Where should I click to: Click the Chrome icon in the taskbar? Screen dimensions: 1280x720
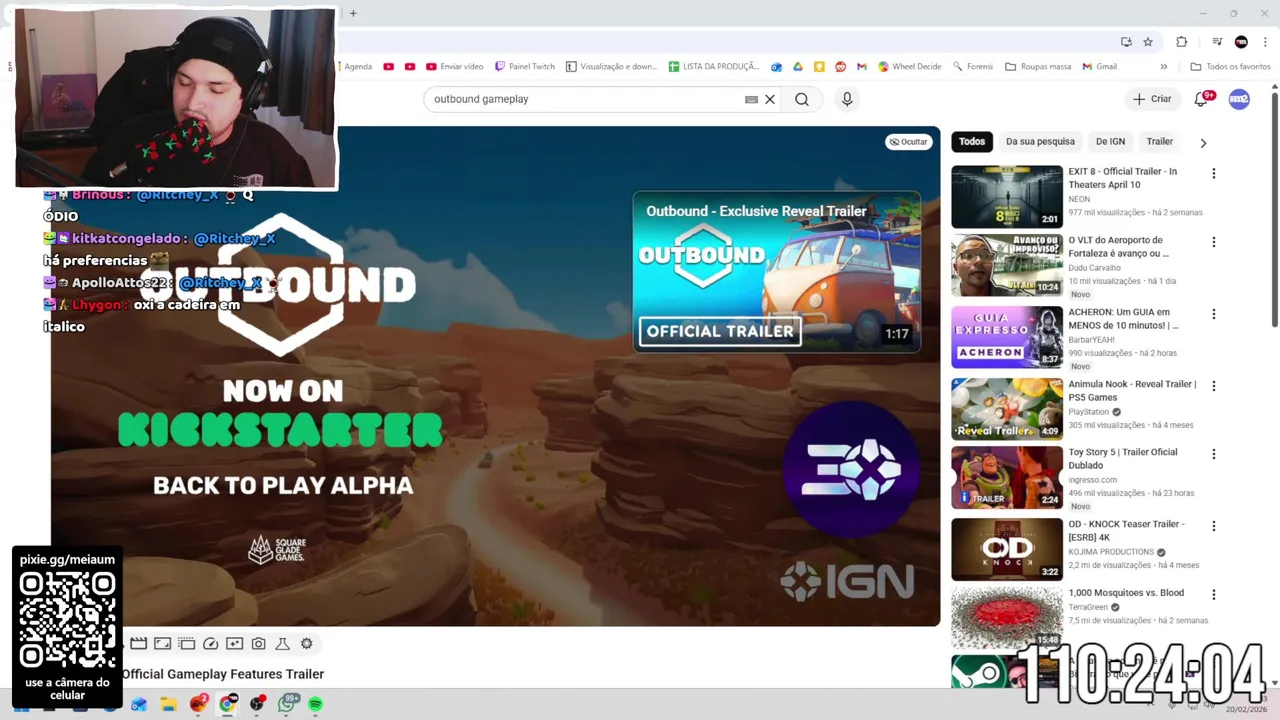(228, 704)
